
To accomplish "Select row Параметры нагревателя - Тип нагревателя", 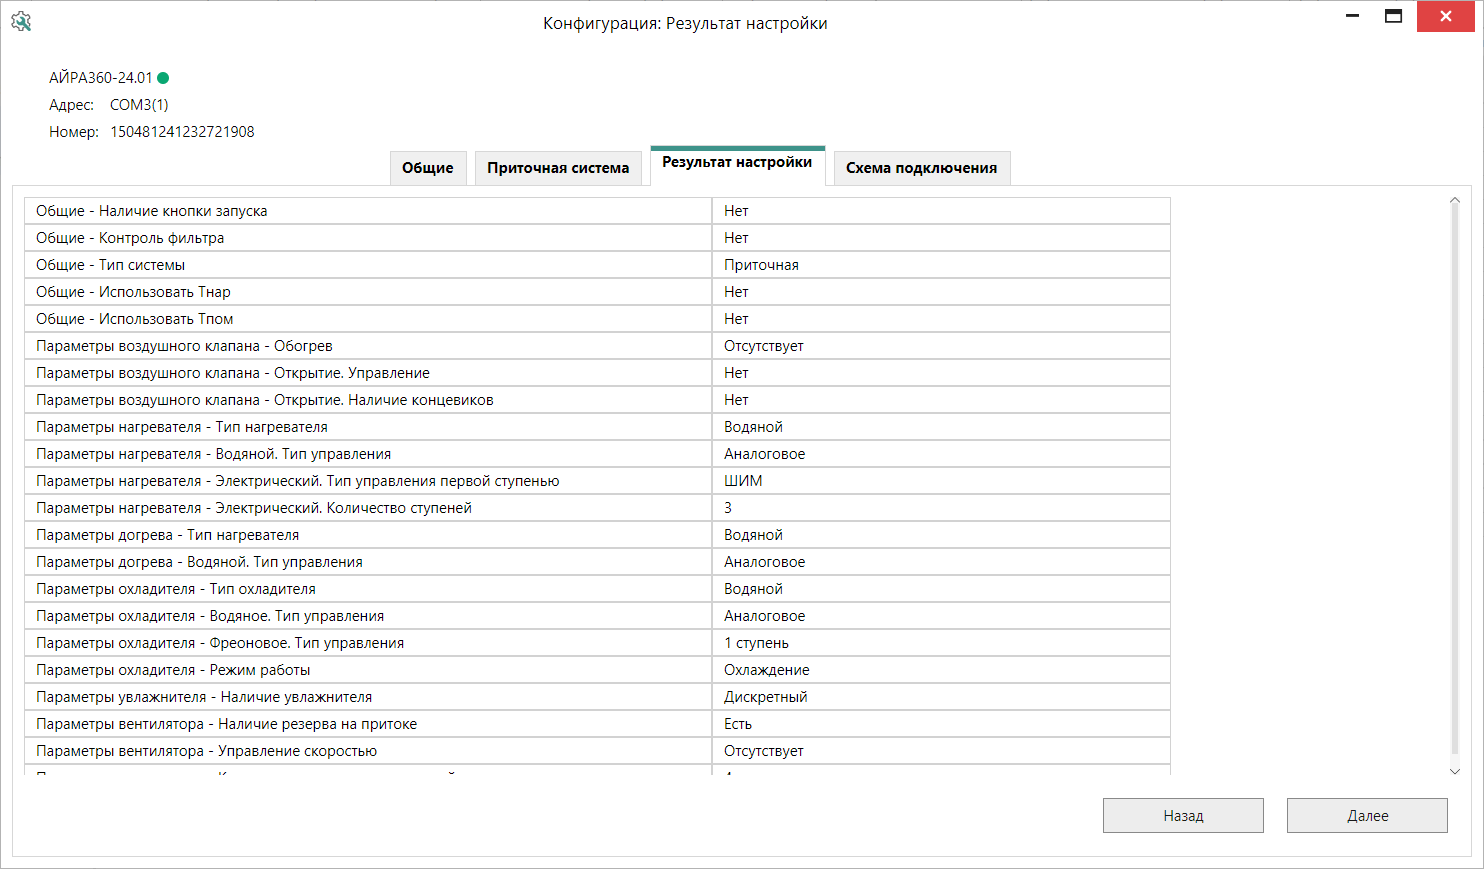I will click(x=367, y=427).
